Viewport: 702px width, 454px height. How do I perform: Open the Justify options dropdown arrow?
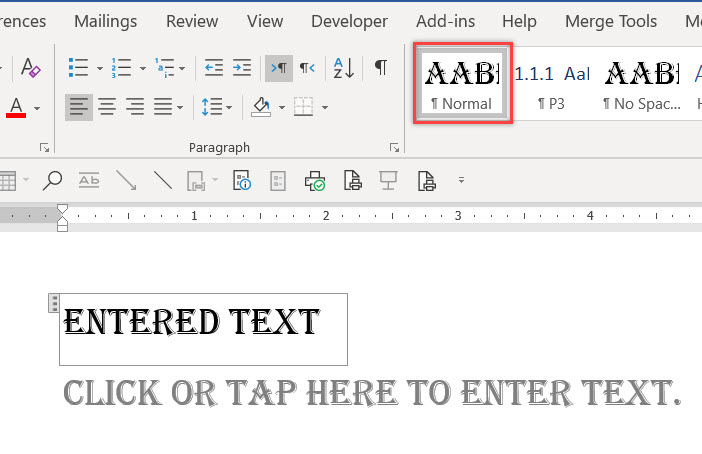pos(180,107)
